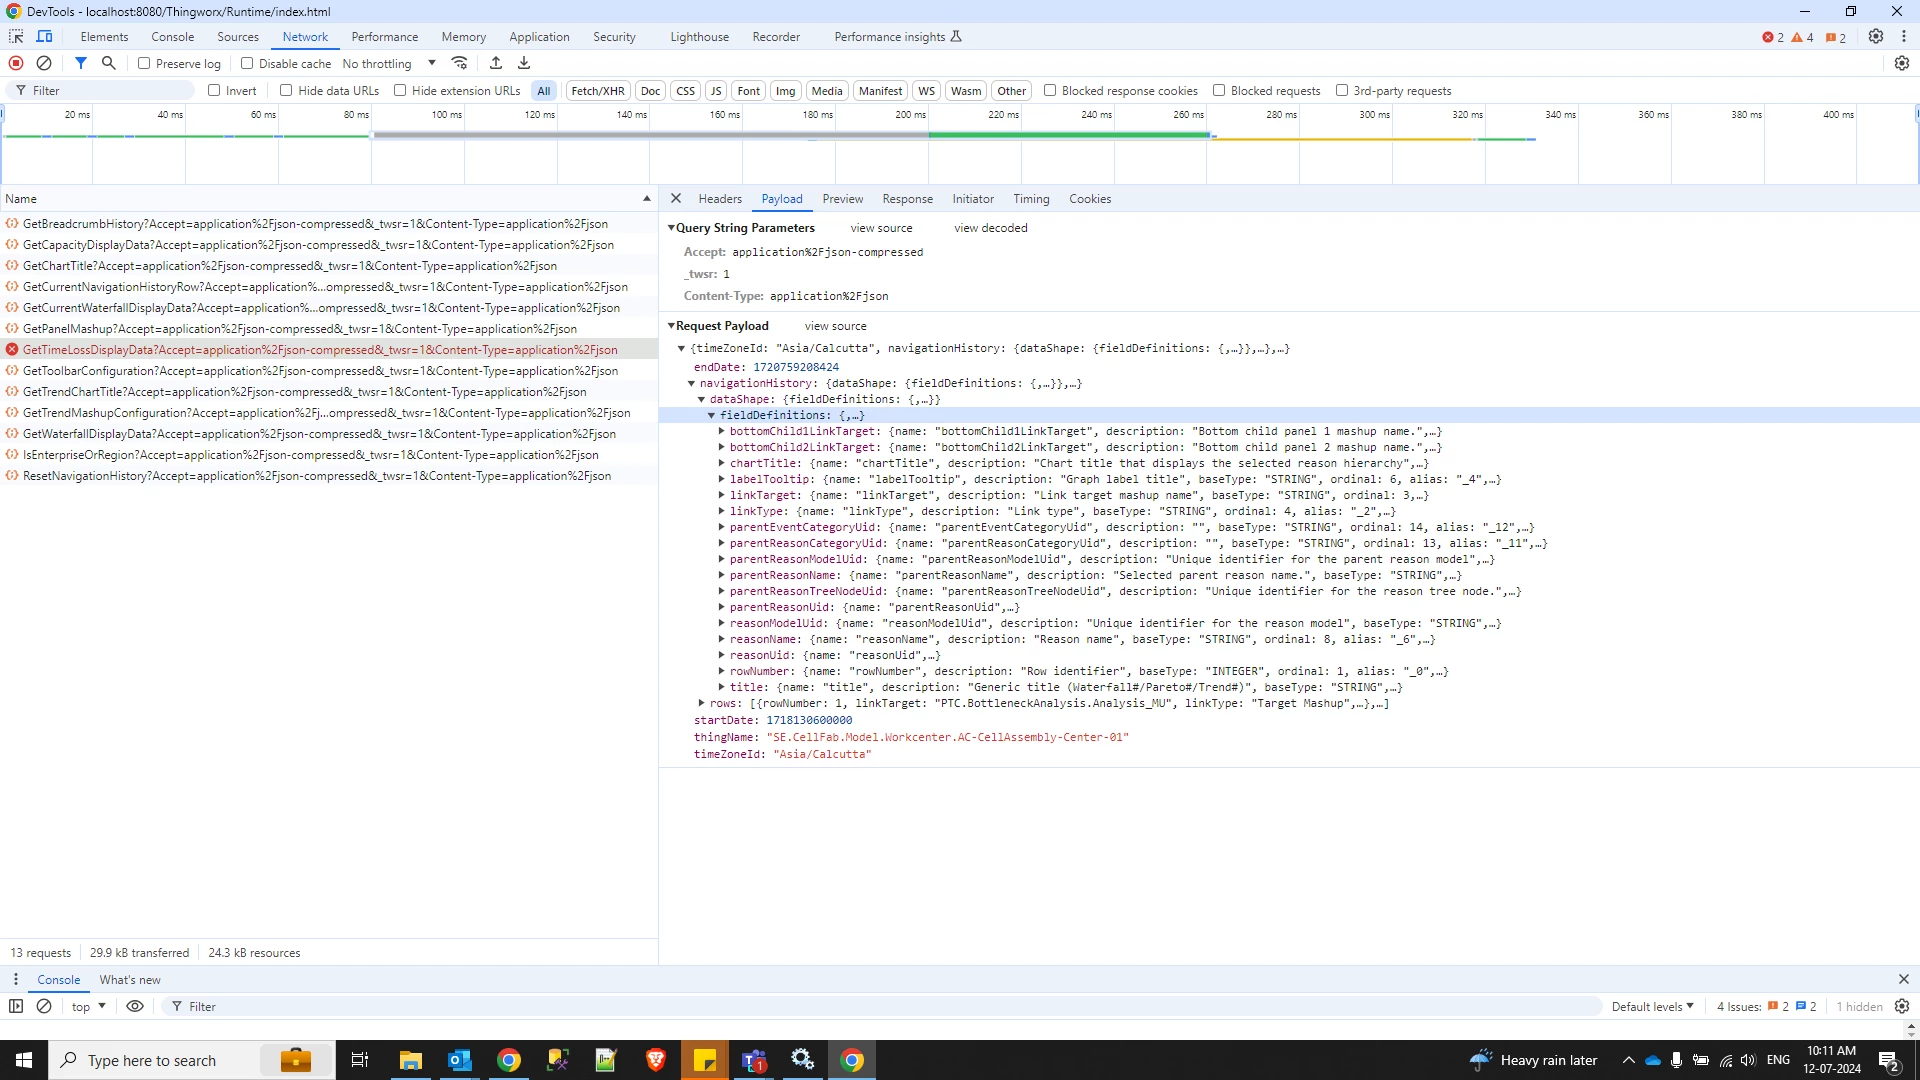Open the No throttling dropdown
Image resolution: width=1920 pixels, height=1080 pixels.
point(390,63)
